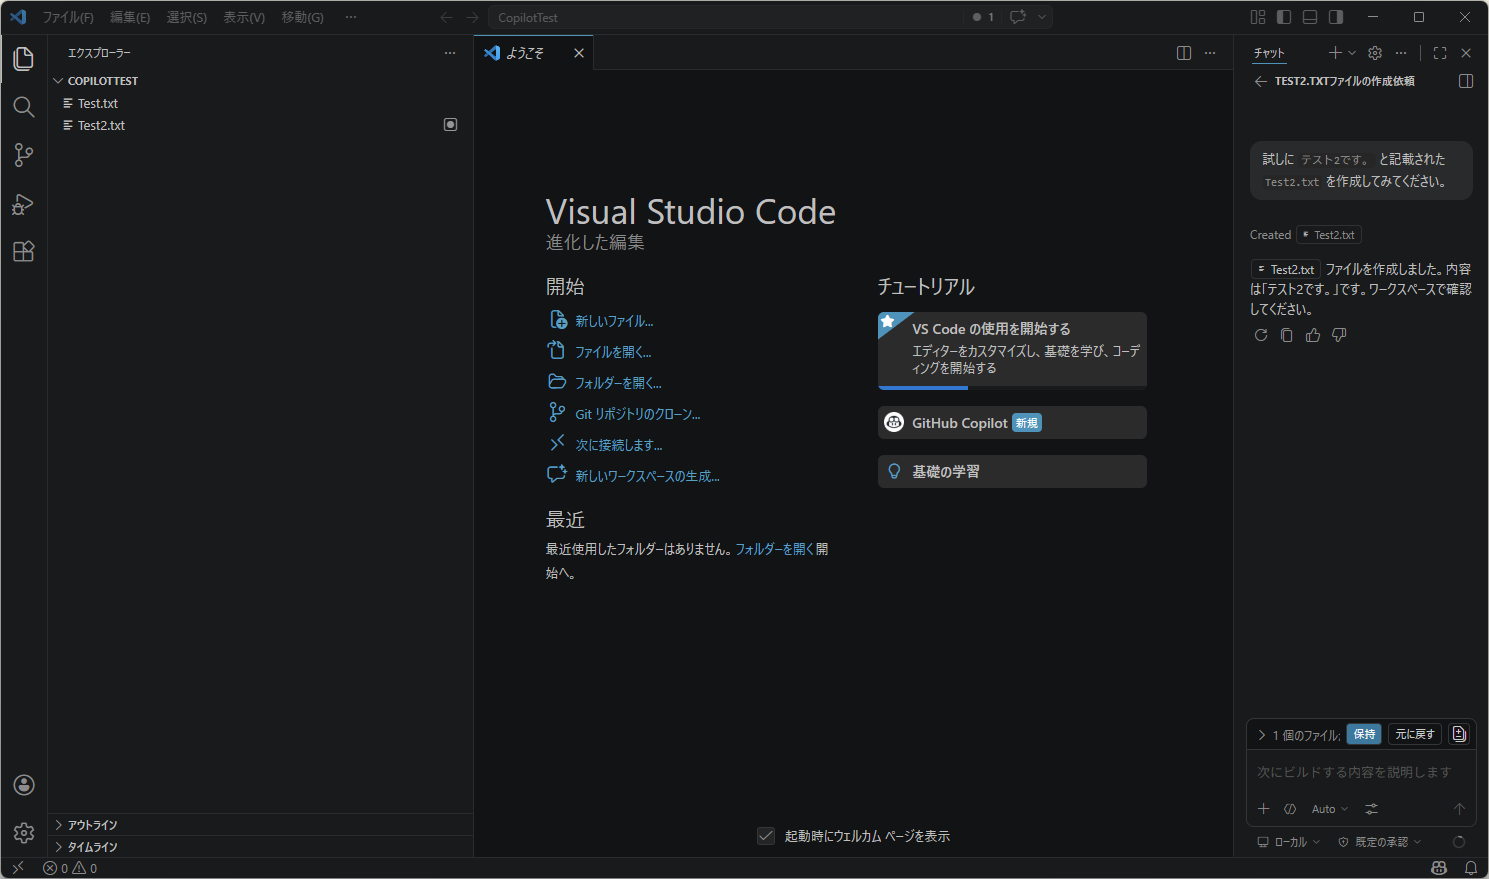
Task: Select the ようこそ tab
Action: [x=525, y=53]
